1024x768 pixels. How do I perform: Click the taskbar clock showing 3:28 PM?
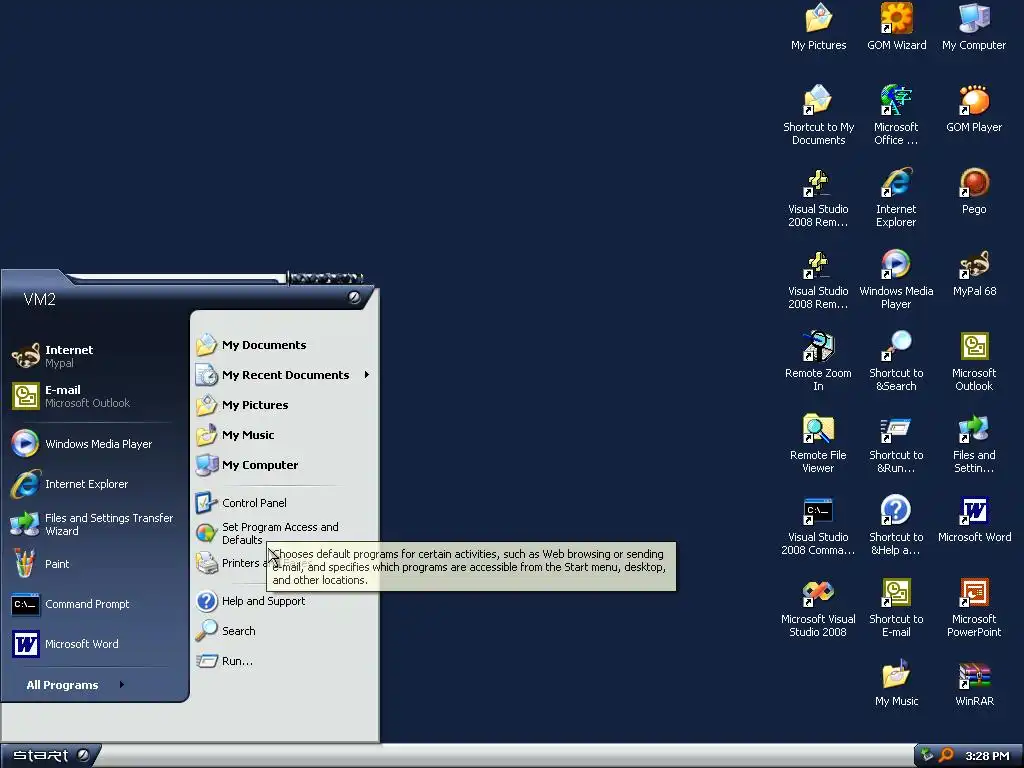pos(987,756)
